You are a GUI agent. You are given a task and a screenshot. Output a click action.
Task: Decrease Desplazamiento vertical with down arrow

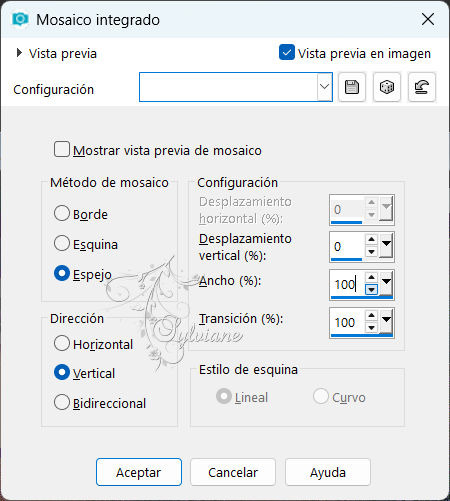tap(371, 252)
